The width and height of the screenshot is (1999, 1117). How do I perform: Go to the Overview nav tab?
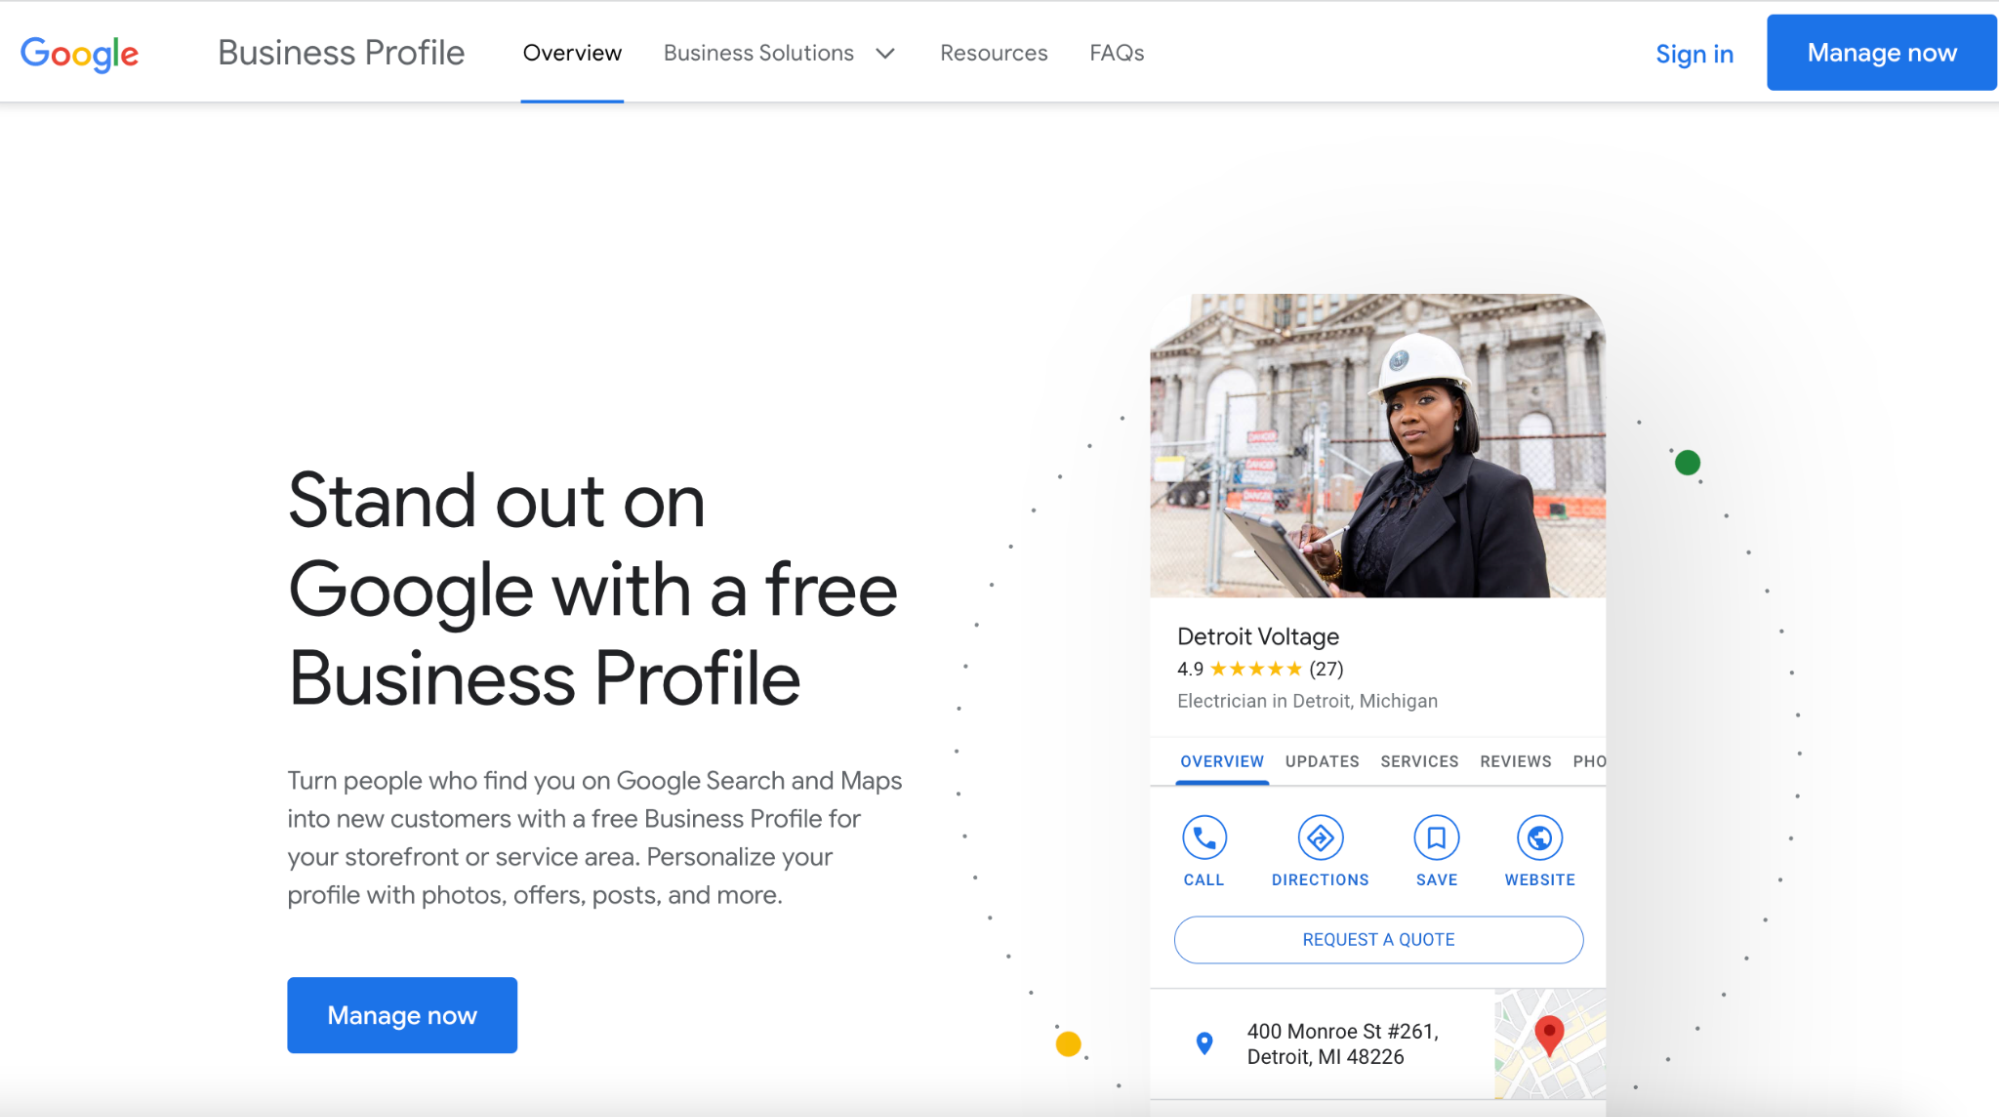pyautogui.click(x=572, y=53)
